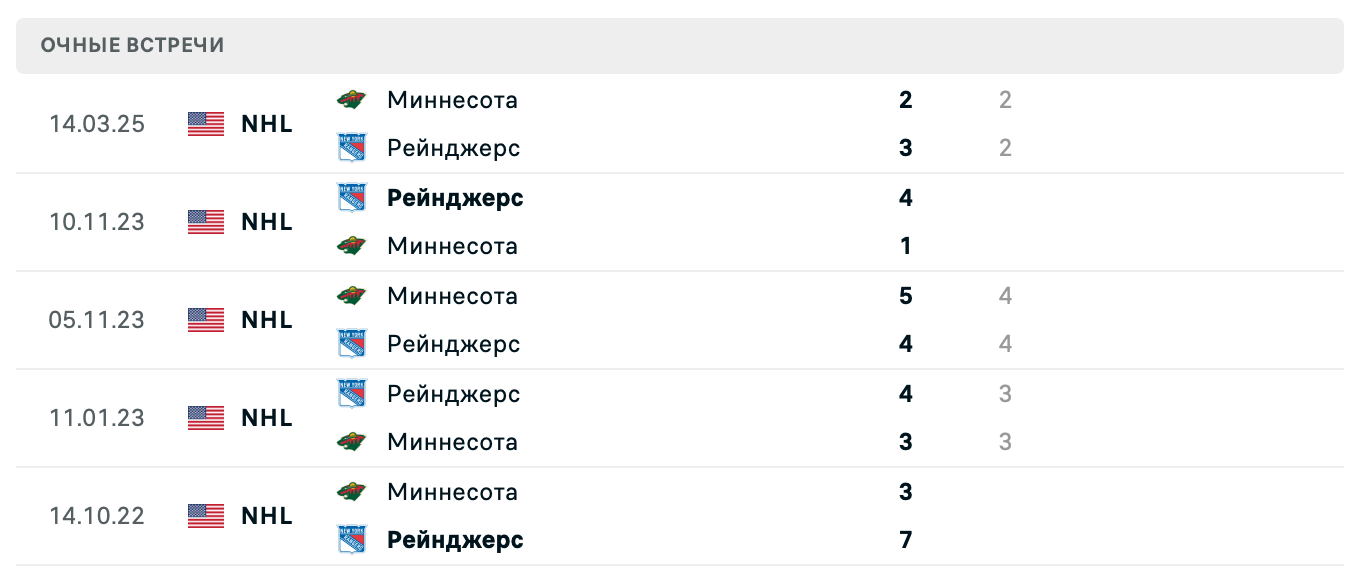Select bold Рейнджерс team name in 10.11.23 match
Viewport: 1360px width, 582px height.
[455, 198]
